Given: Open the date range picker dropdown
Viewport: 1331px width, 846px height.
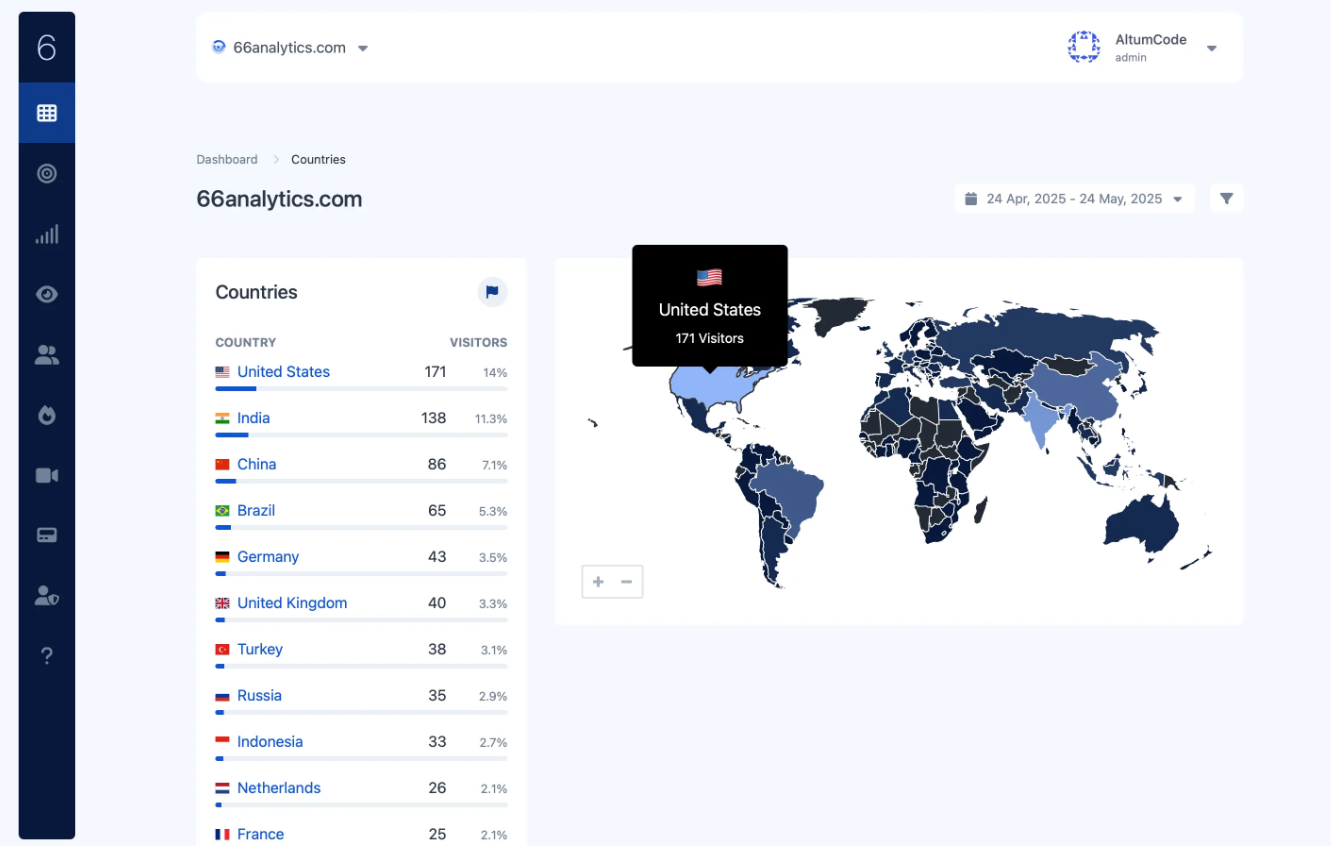Looking at the screenshot, I should pyautogui.click(x=1074, y=199).
